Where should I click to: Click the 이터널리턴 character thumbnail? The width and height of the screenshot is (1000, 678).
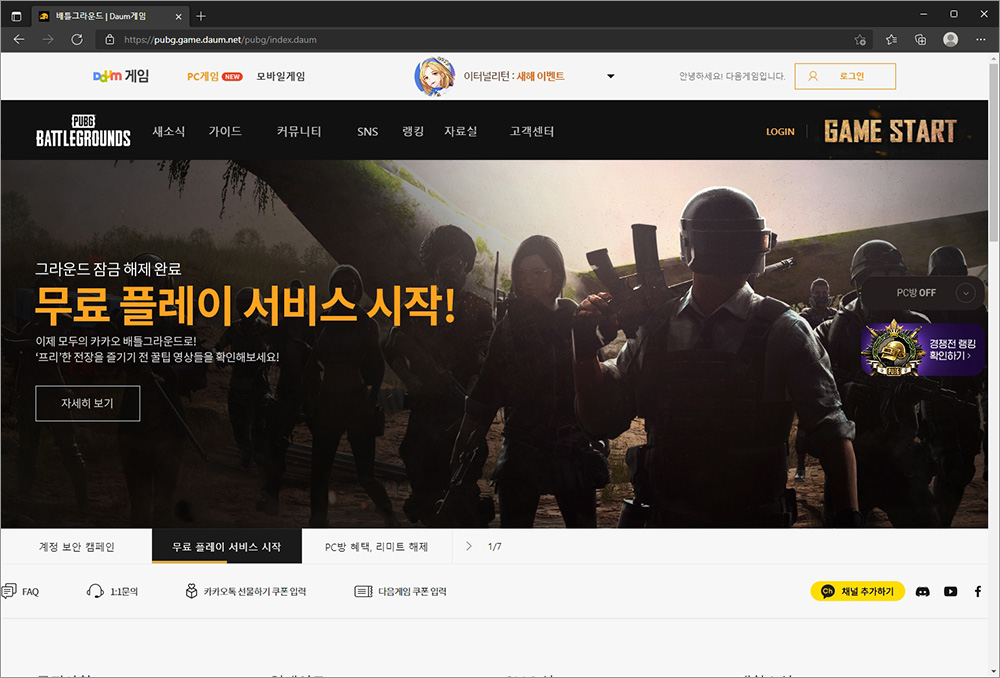[x=434, y=77]
